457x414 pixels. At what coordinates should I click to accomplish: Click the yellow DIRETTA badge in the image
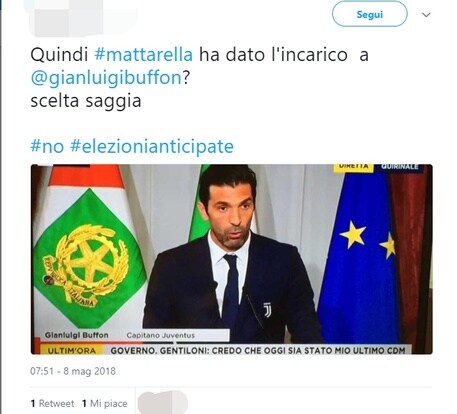tap(353, 167)
